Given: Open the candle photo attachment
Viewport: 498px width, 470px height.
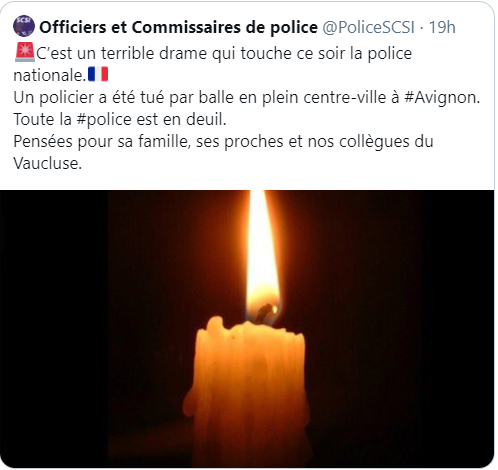Looking at the screenshot, I should 247,329.
